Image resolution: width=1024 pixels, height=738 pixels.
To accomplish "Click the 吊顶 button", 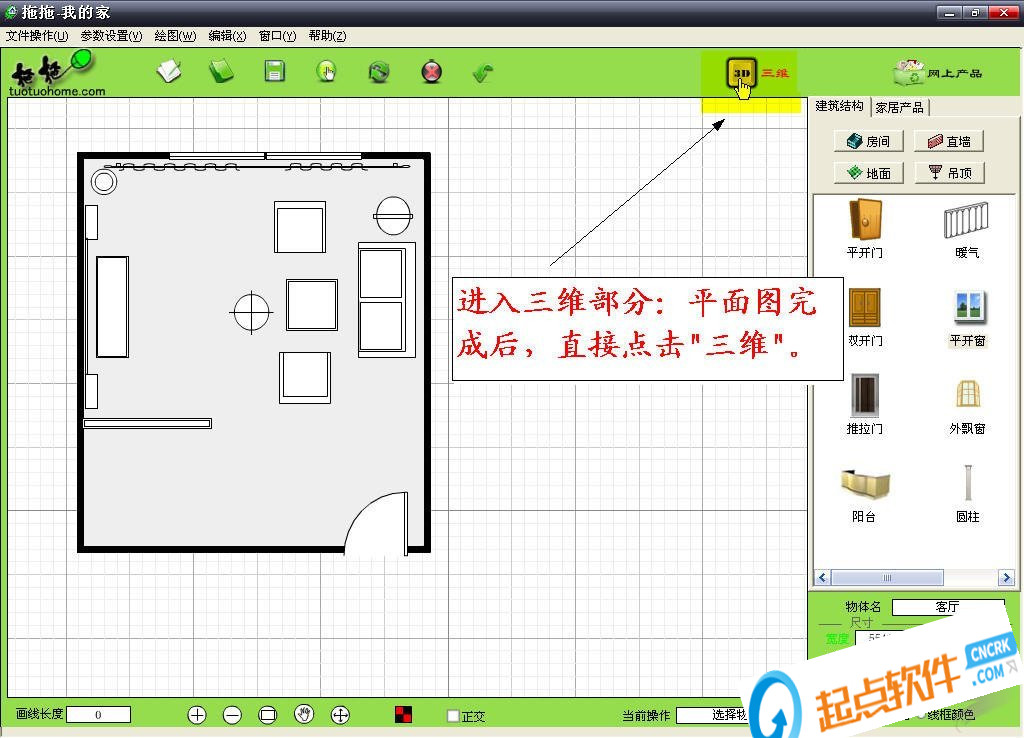I will click(x=950, y=173).
